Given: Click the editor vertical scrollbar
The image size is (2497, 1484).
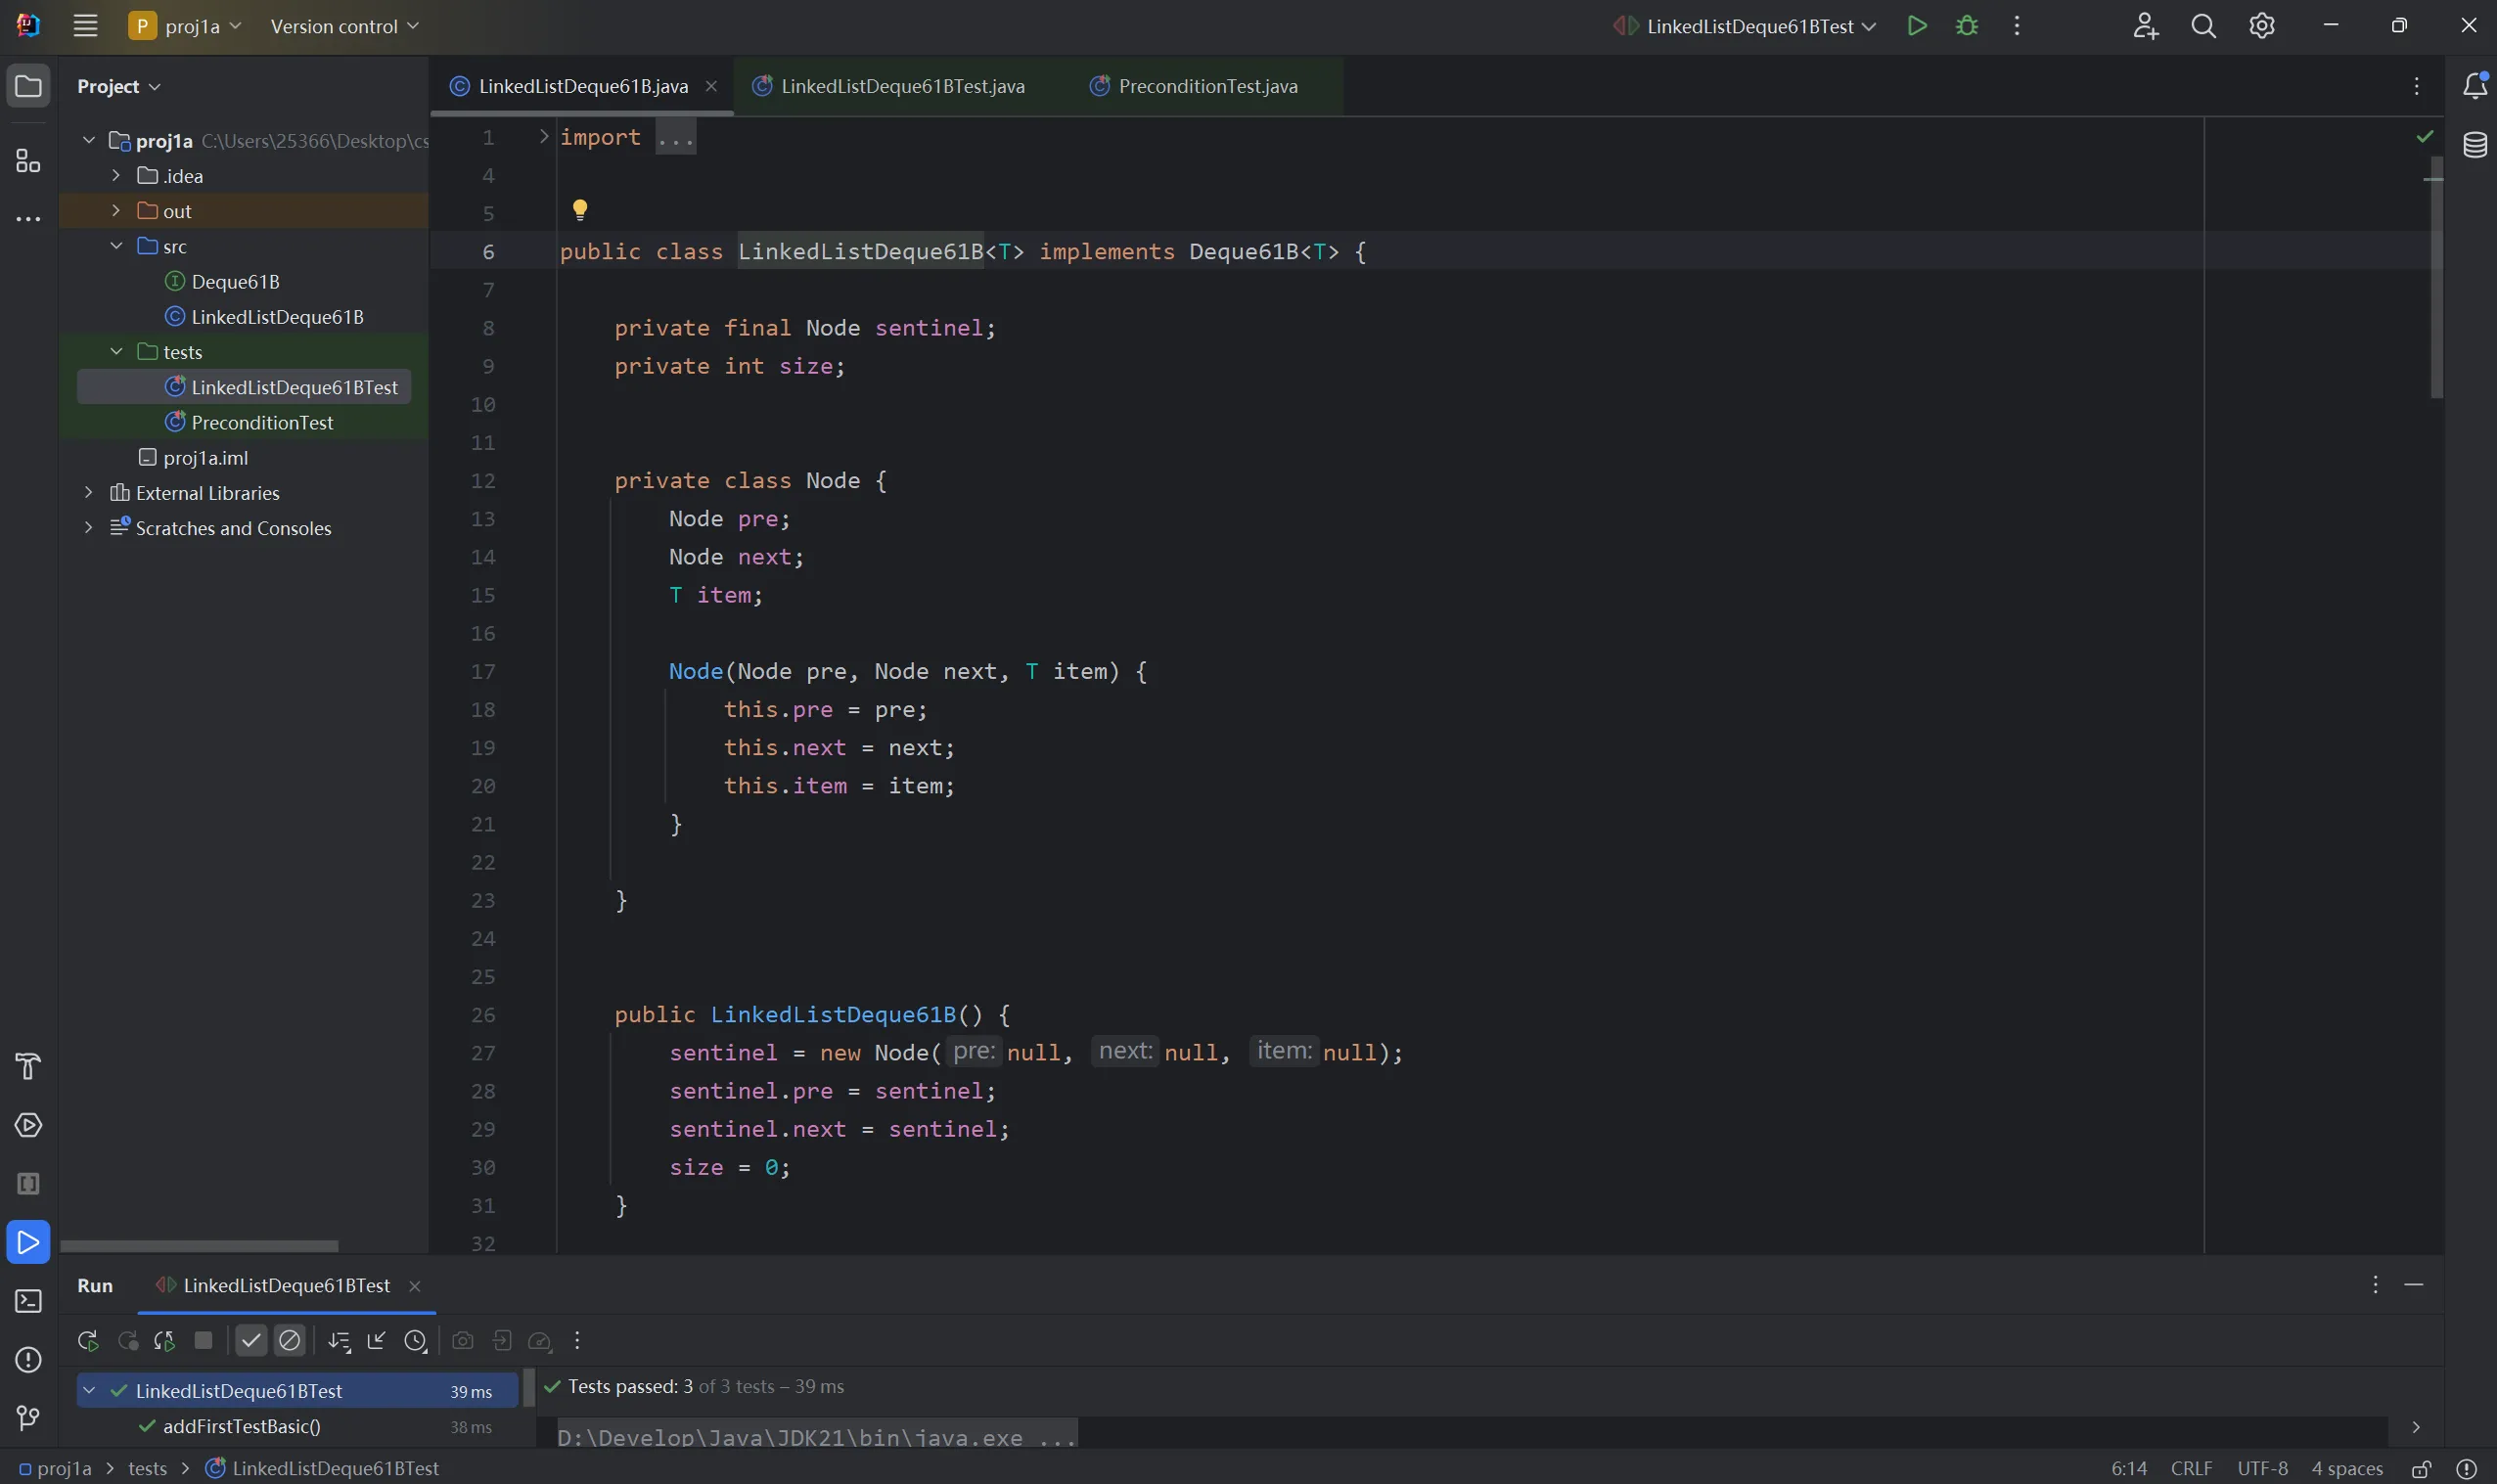Looking at the screenshot, I should tap(2436, 278).
